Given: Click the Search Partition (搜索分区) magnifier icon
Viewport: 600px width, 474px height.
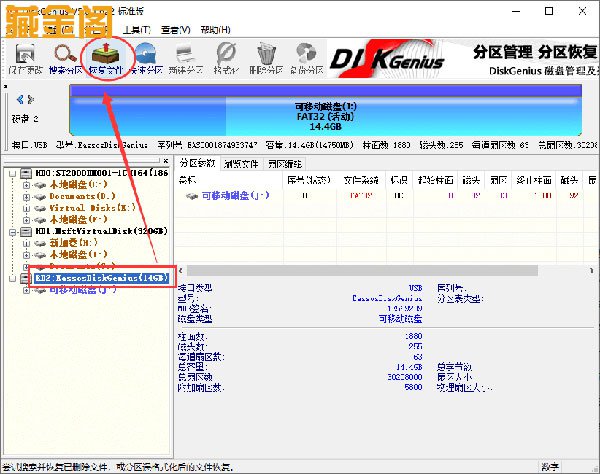Looking at the screenshot, I should click(65, 54).
